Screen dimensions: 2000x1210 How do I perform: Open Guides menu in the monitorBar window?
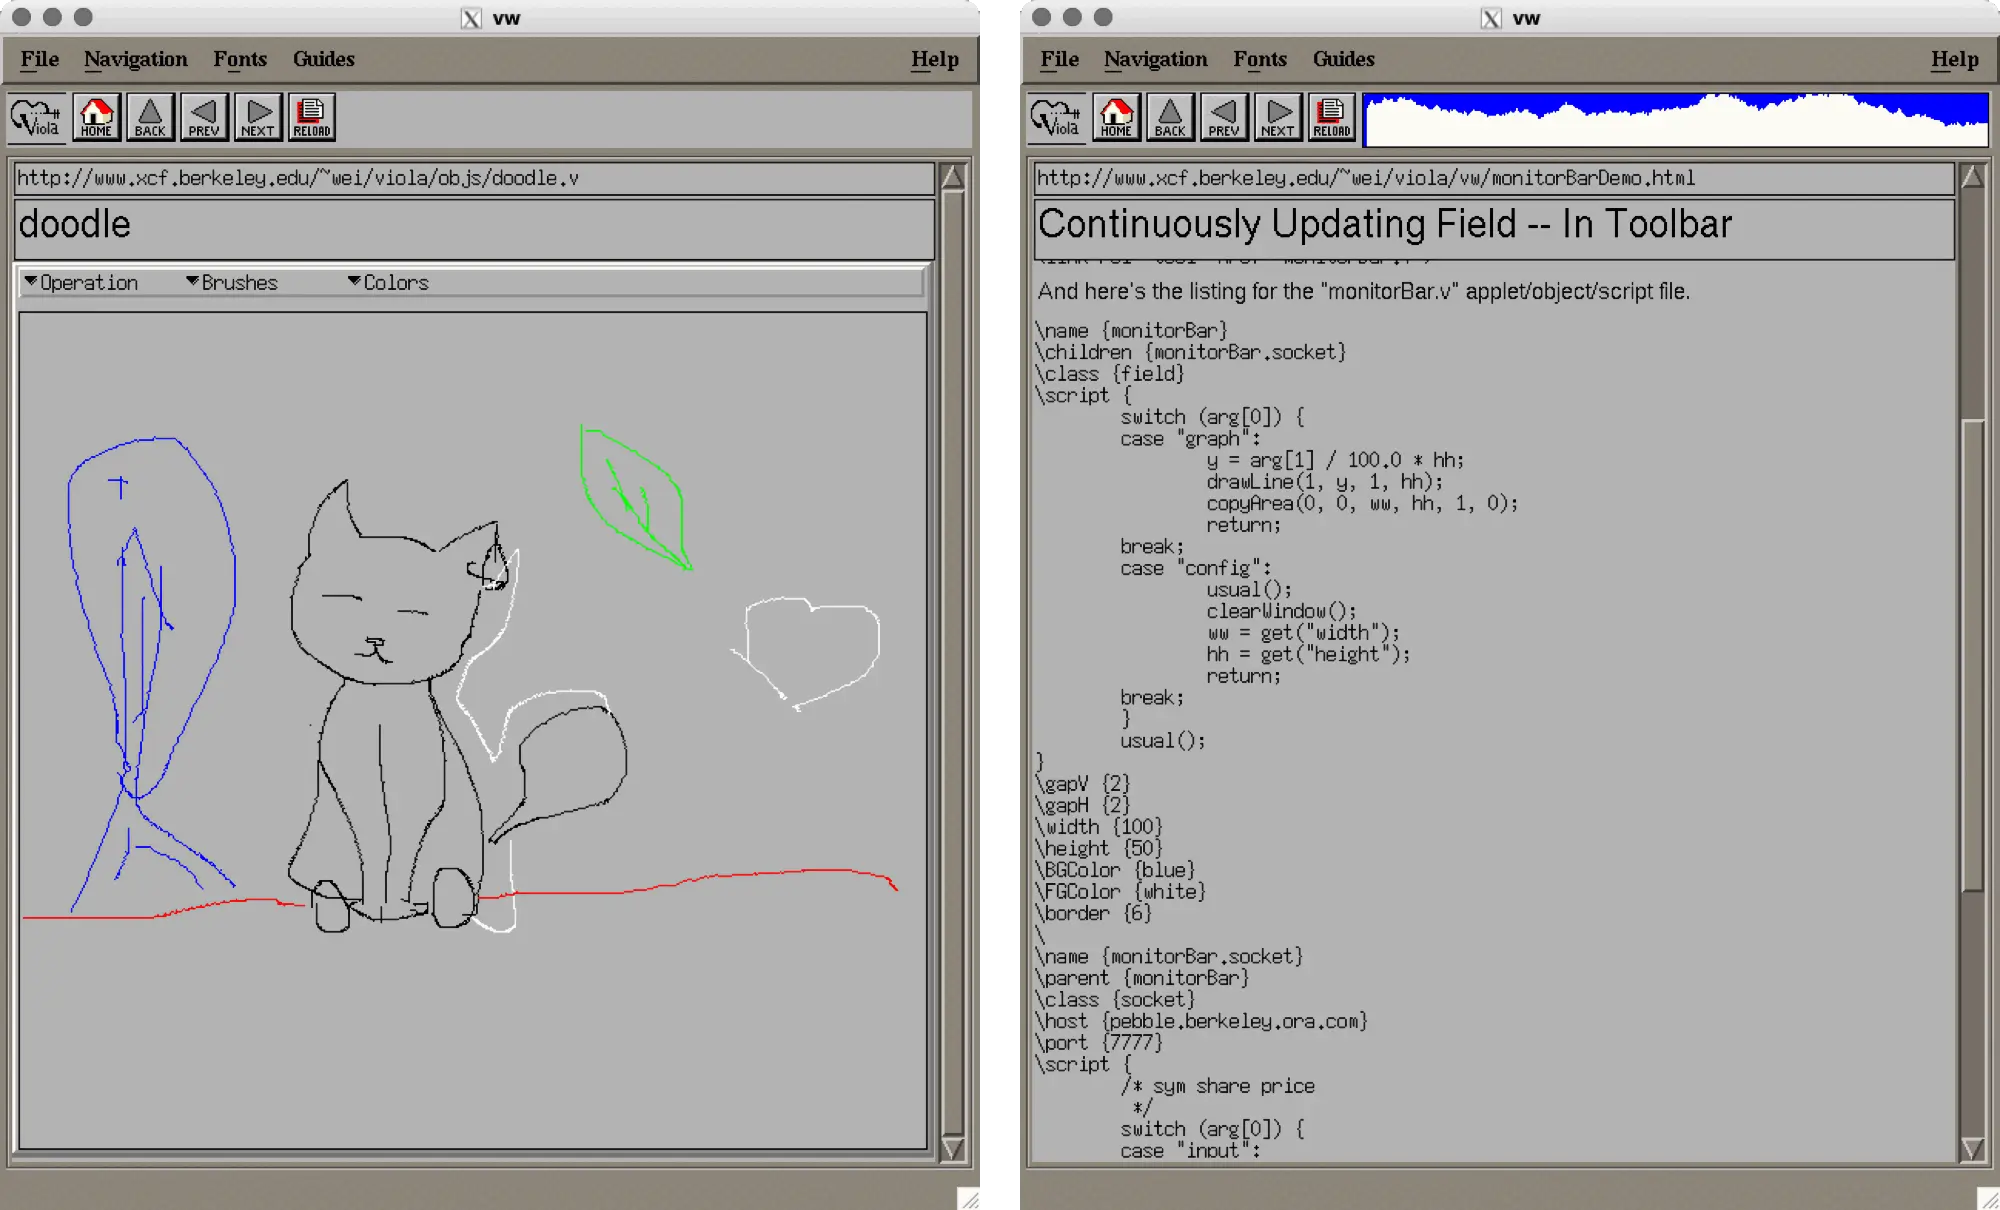pos(1344,59)
